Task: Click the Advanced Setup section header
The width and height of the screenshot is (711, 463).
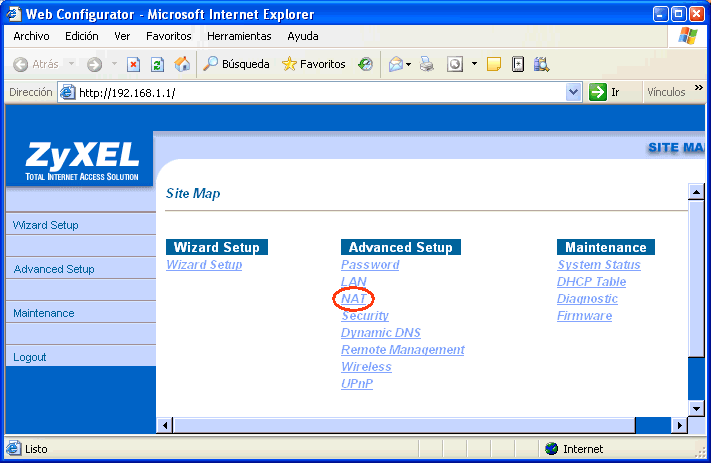Action: tap(401, 247)
